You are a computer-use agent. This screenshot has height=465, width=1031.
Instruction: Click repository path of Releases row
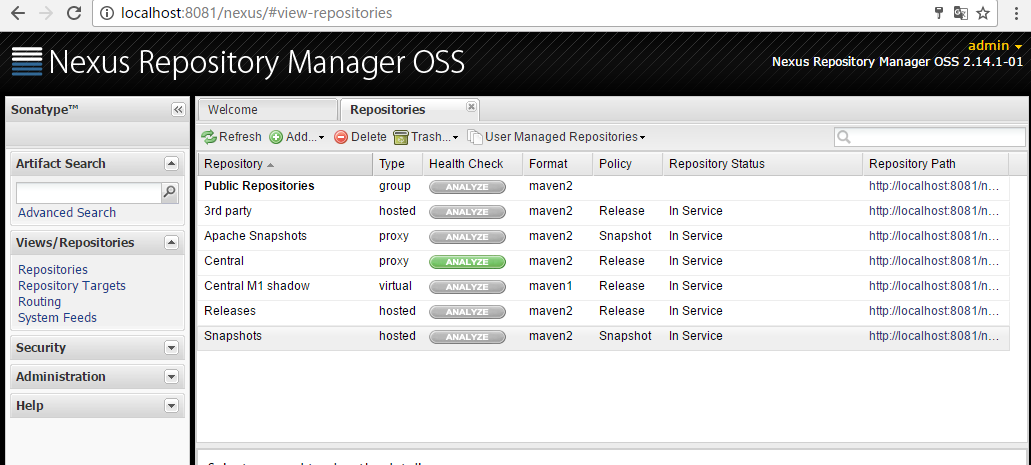[x=934, y=311]
